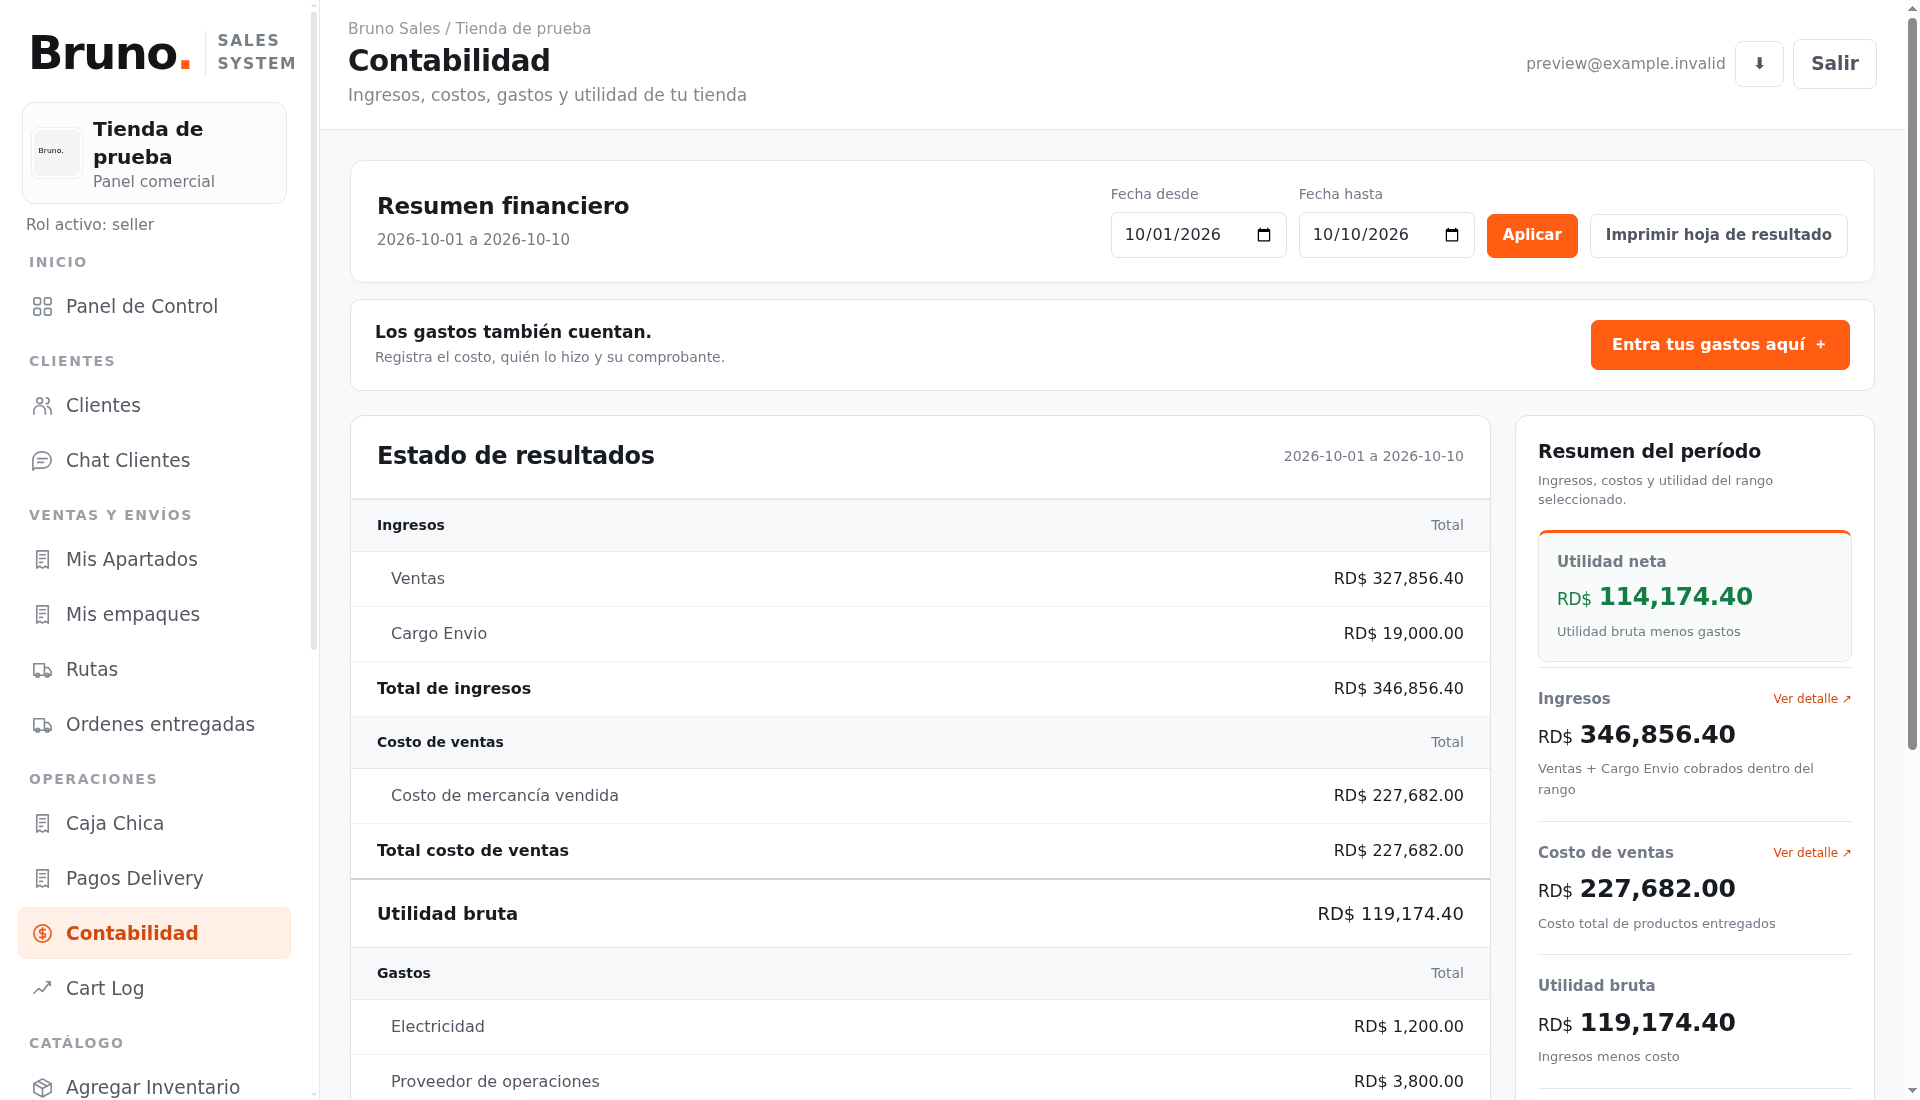This screenshot has height=1100, width=1920.
Task: Click the Caja Chica receipt icon
Action: [x=42, y=823]
